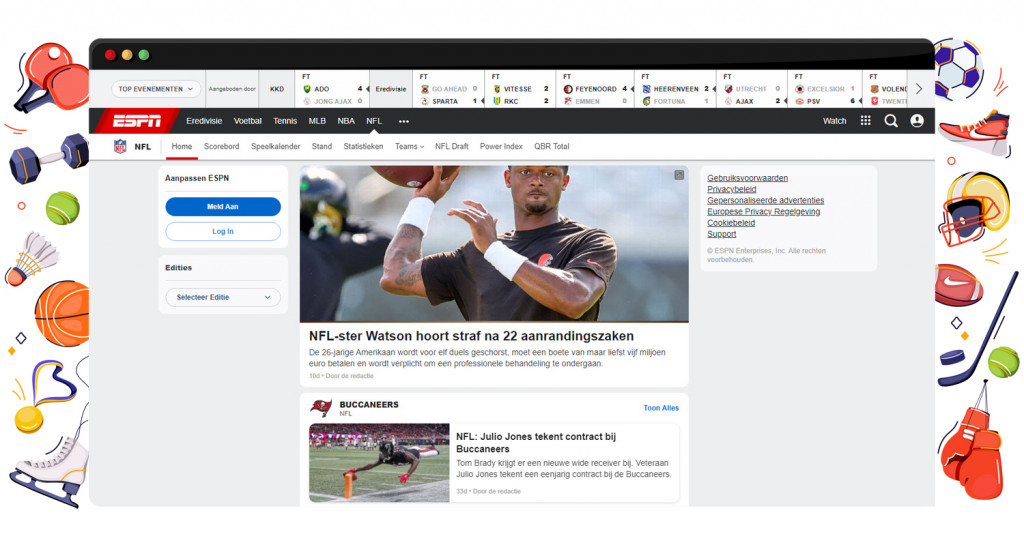Click the Excelsior vs PSV score card
Viewport: 1024px width, 545px height.
coord(825,89)
